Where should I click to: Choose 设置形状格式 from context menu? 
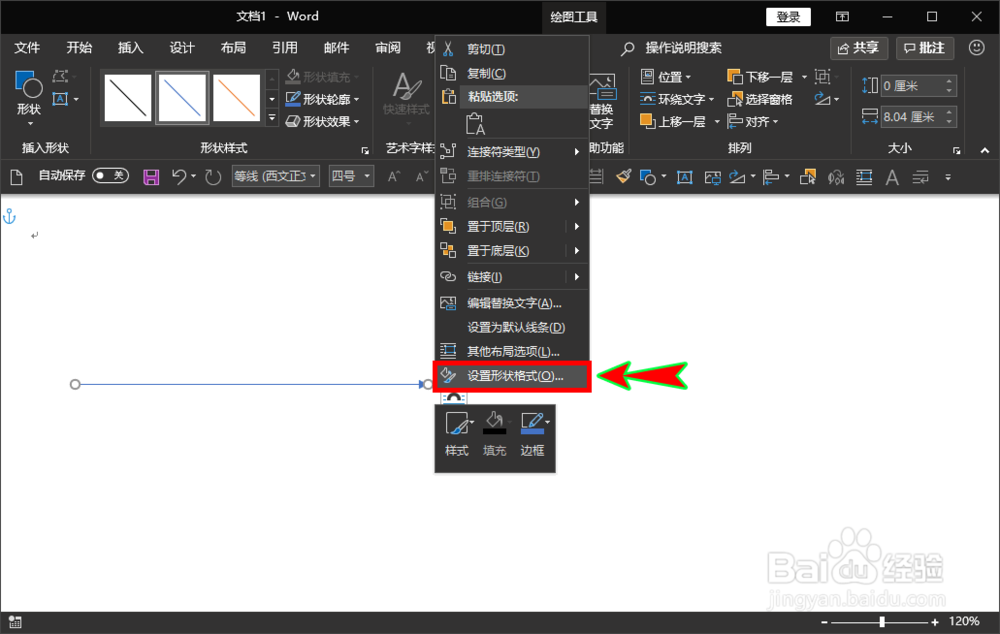click(511, 376)
